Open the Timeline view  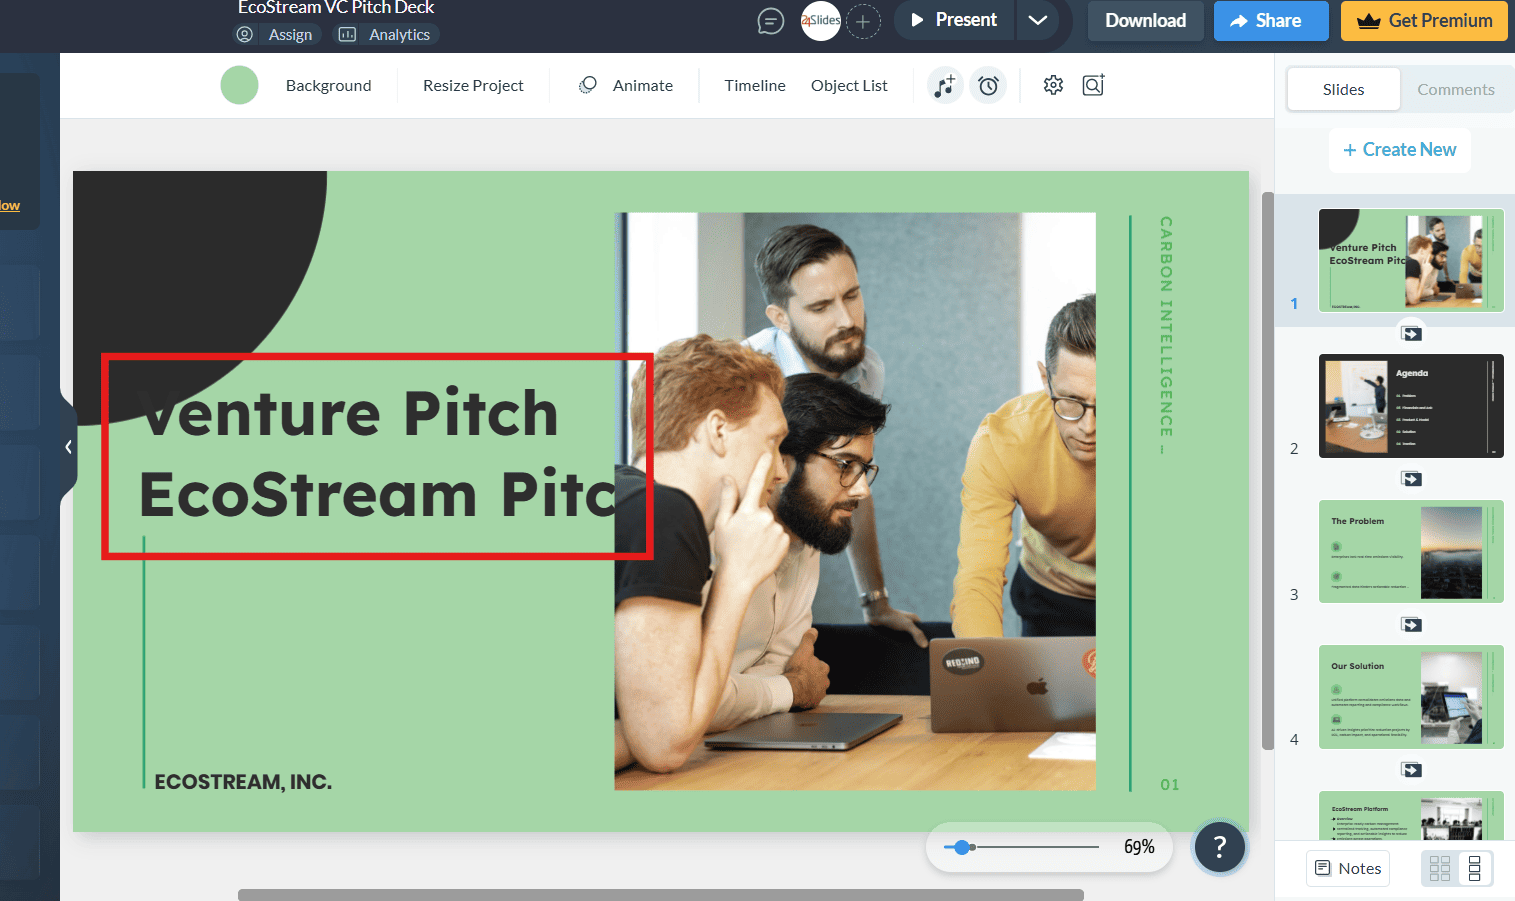(x=755, y=86)
